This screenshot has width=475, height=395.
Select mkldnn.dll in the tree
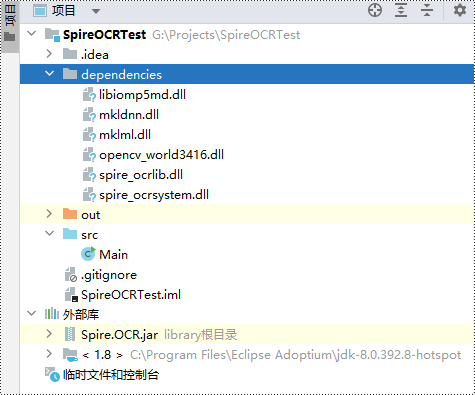tap(129, 115)
